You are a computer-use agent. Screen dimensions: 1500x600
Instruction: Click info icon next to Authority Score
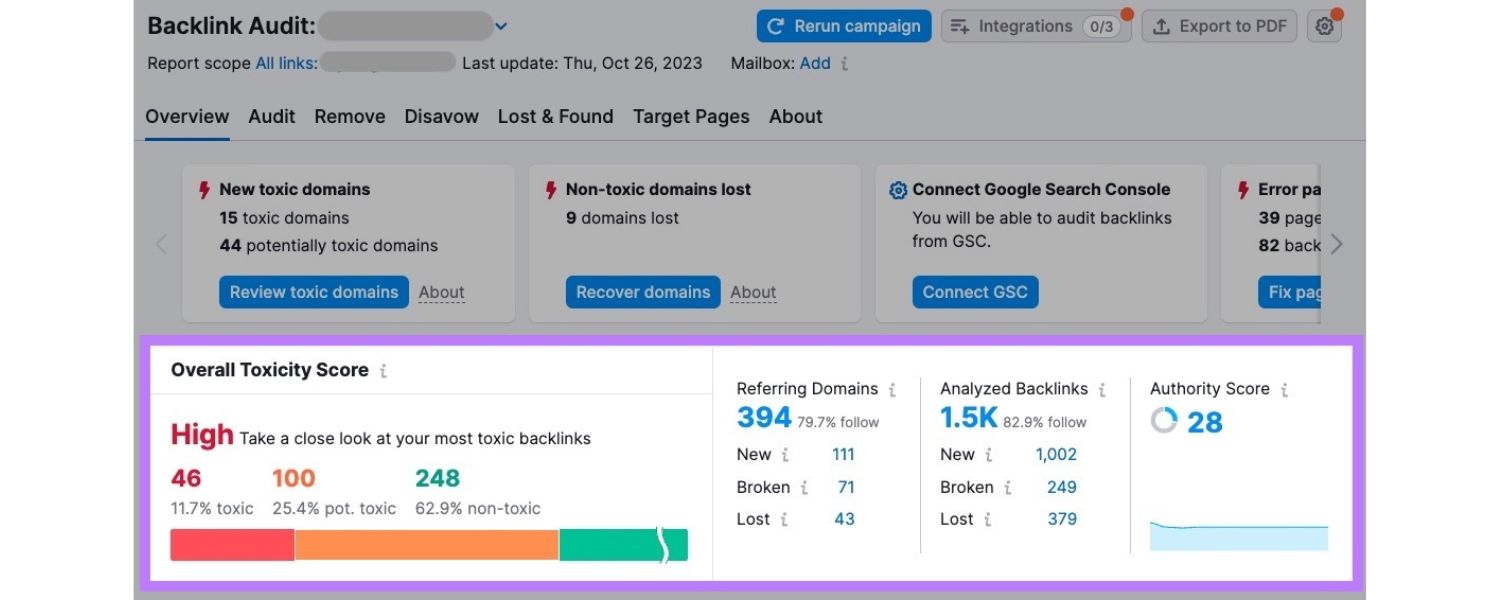click(x=1284, y=390)
